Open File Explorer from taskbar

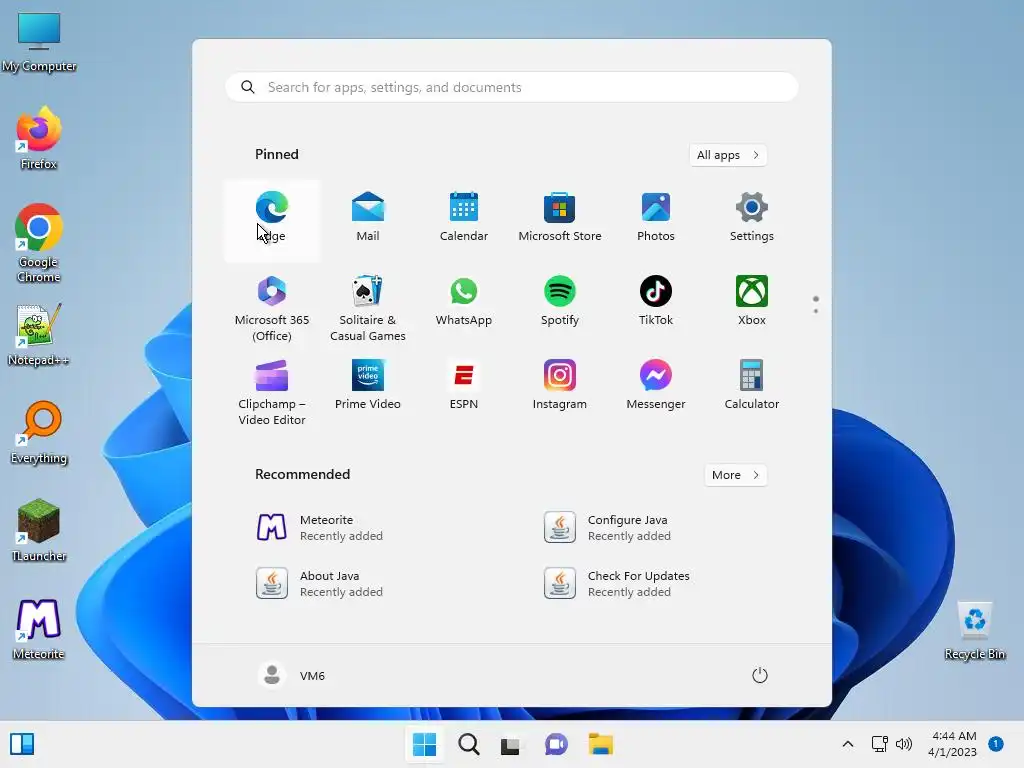[x=600, y=744]
